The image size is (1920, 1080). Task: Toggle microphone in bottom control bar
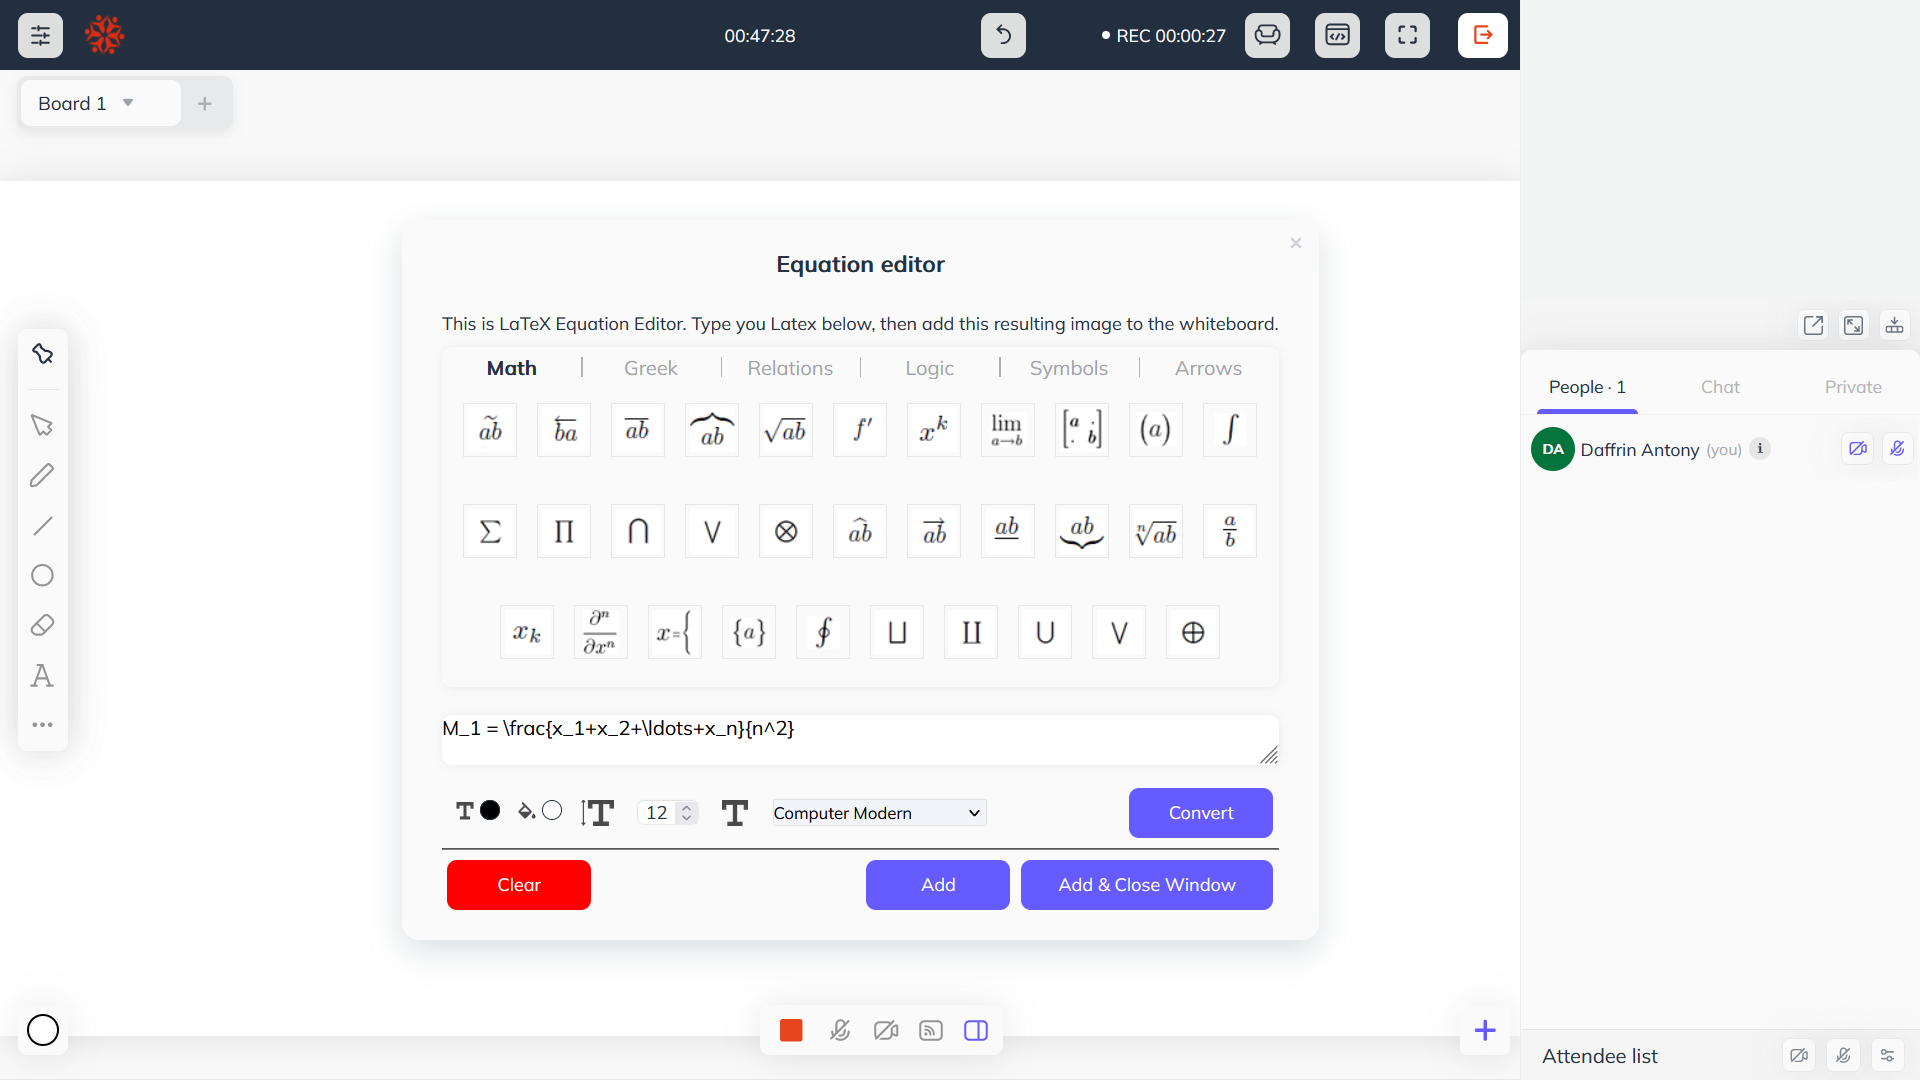click(840, 1030)
